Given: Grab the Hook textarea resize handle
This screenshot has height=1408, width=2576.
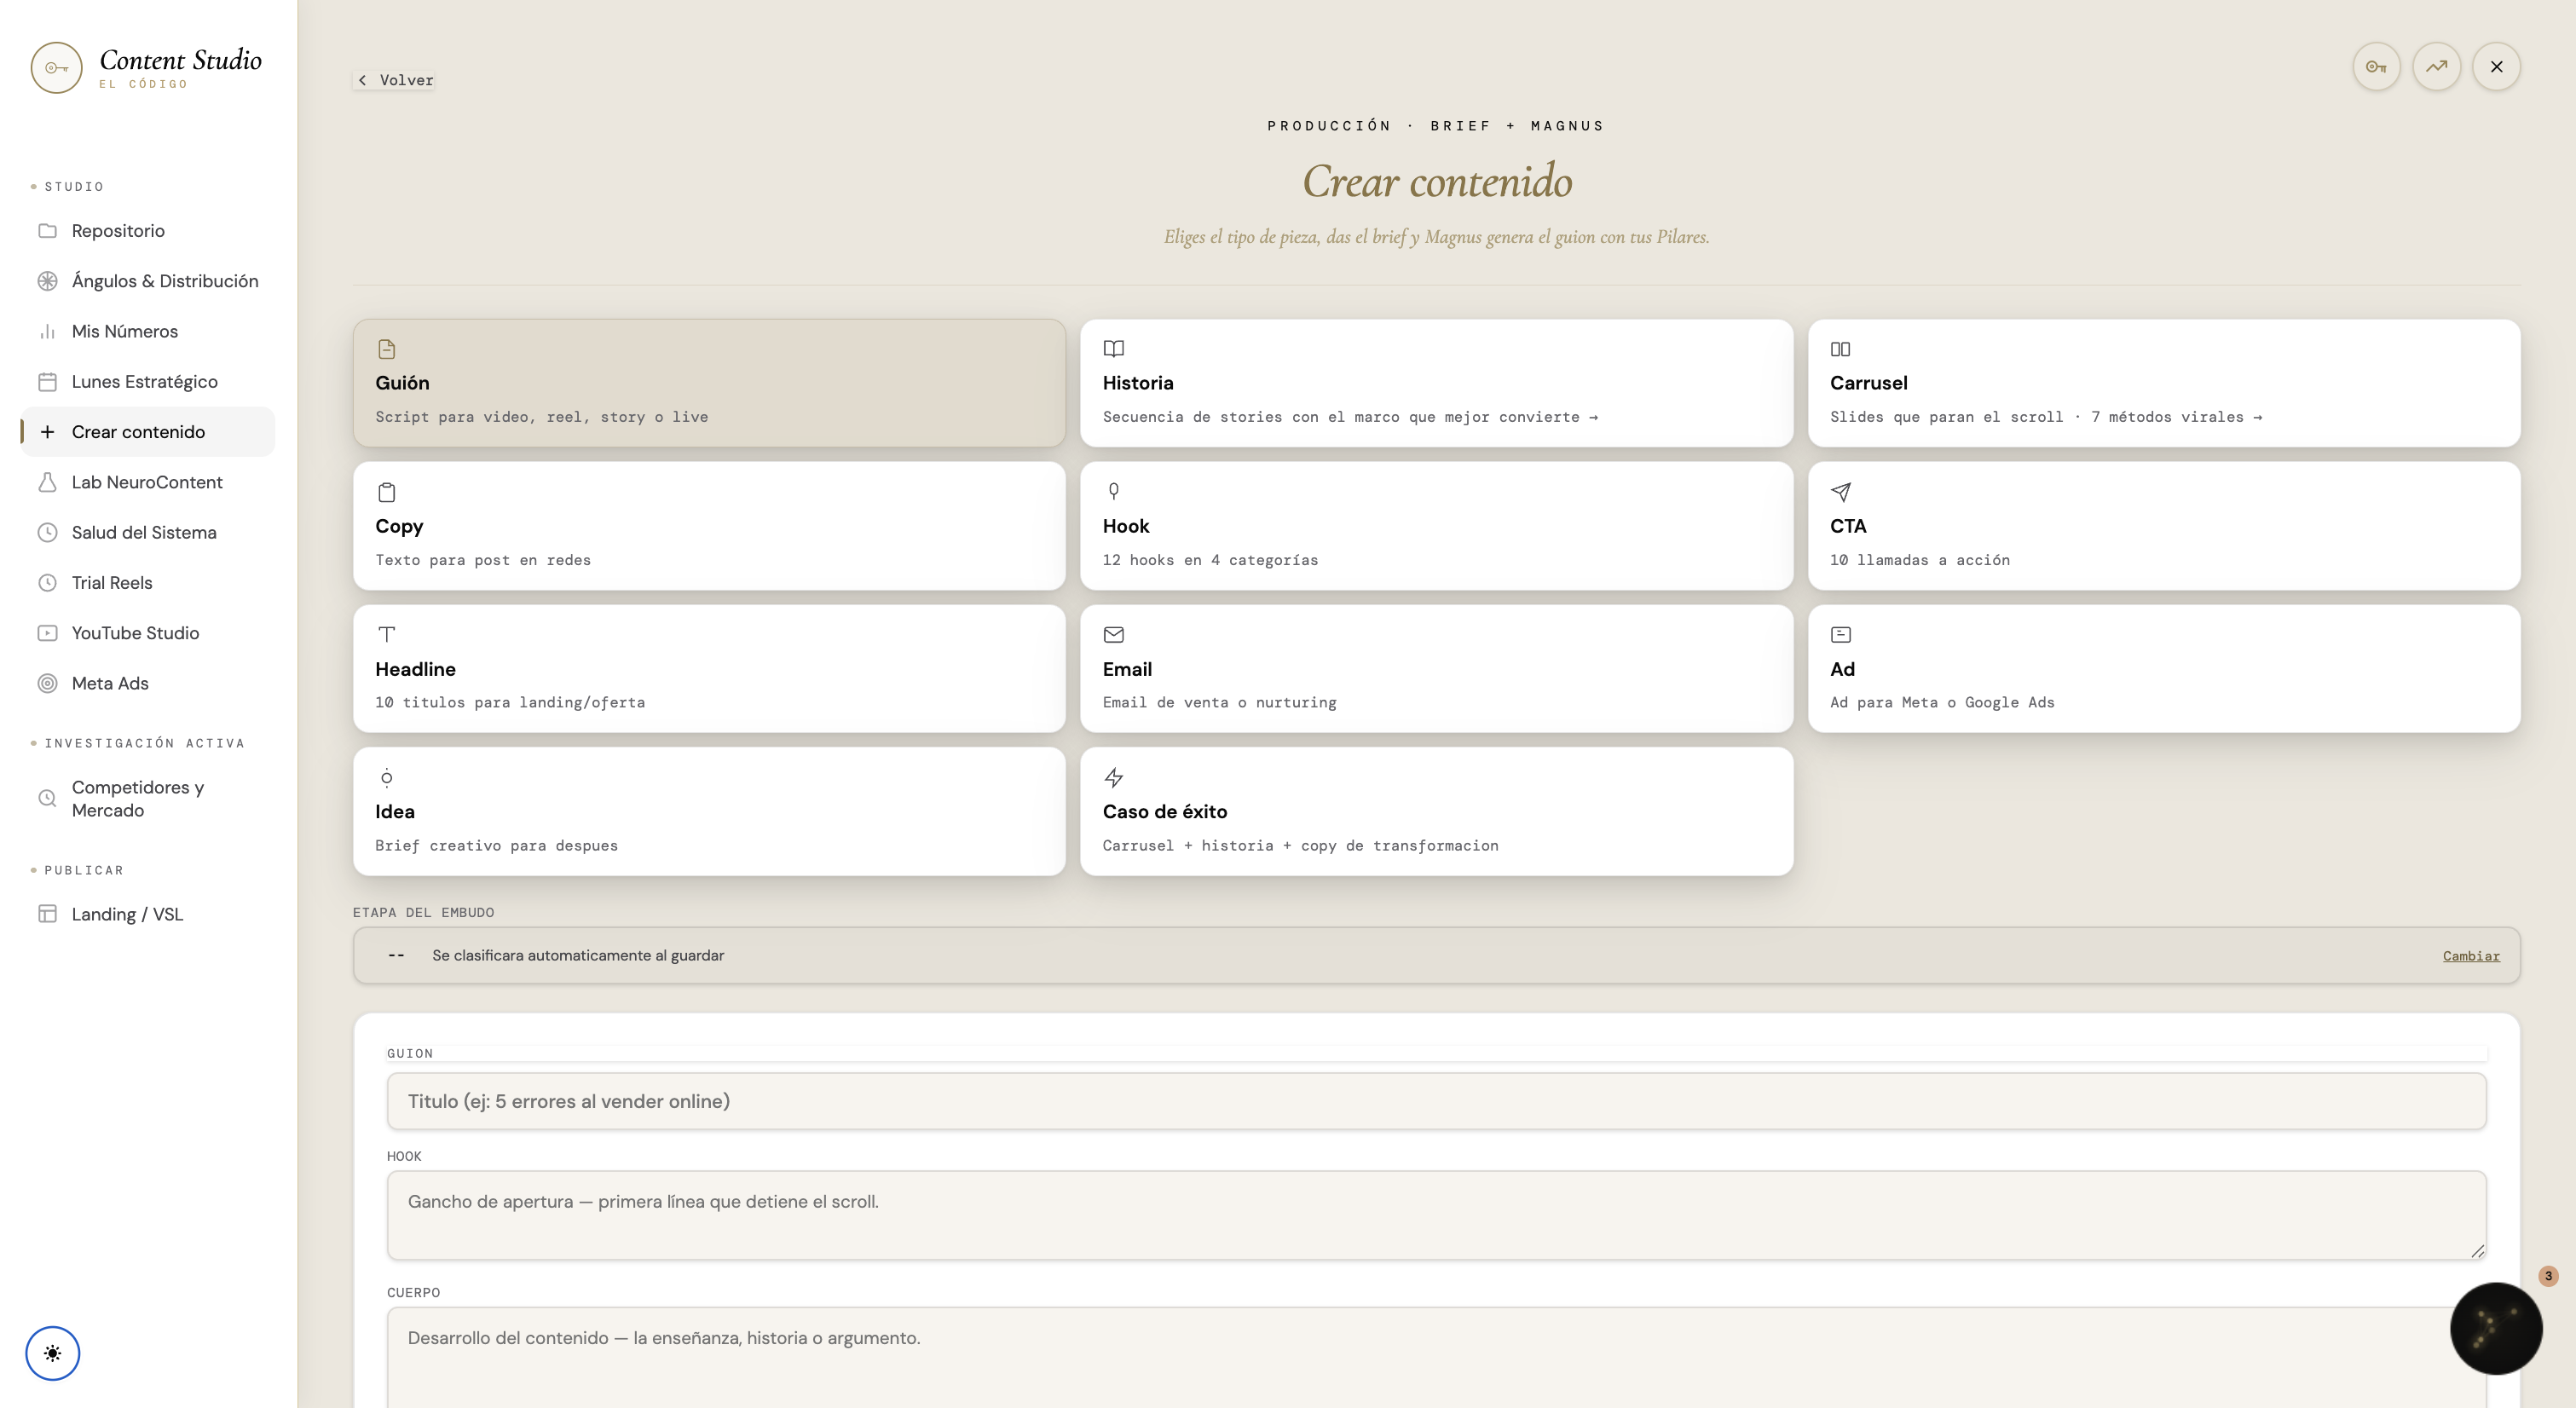Looking at the screenshot, I should pyautogui.click(x=2477, y=1251).
